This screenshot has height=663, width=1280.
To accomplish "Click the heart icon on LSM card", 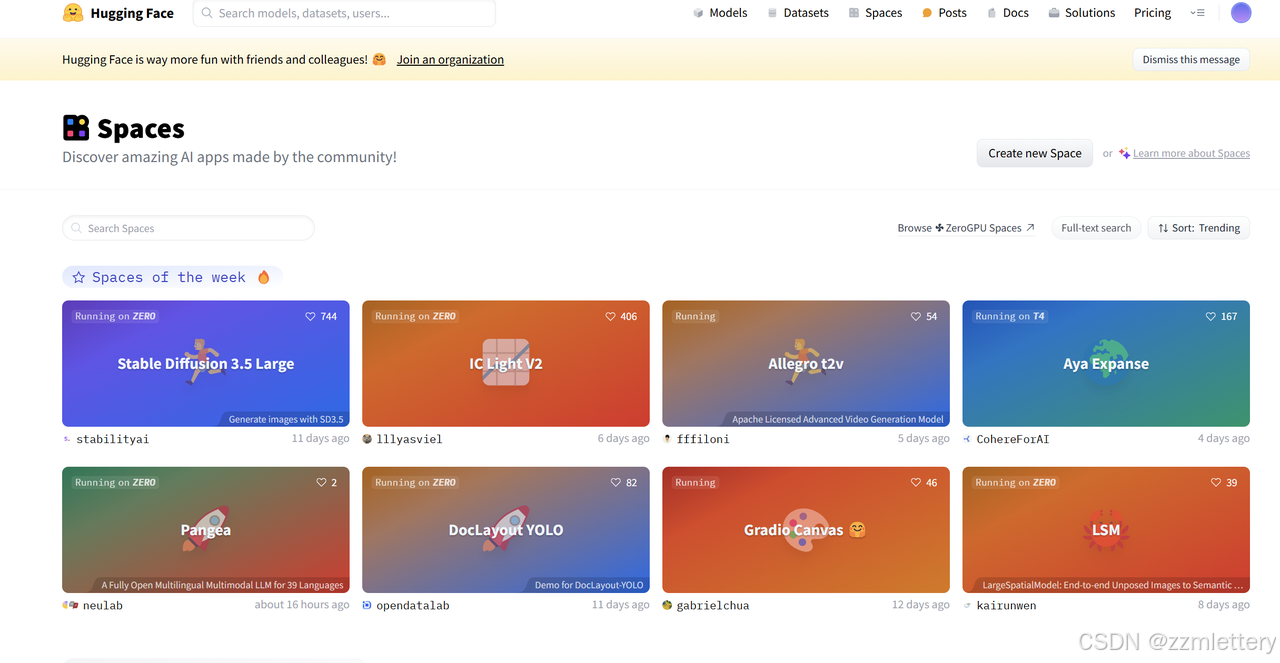I will [x=1216, y=482].
